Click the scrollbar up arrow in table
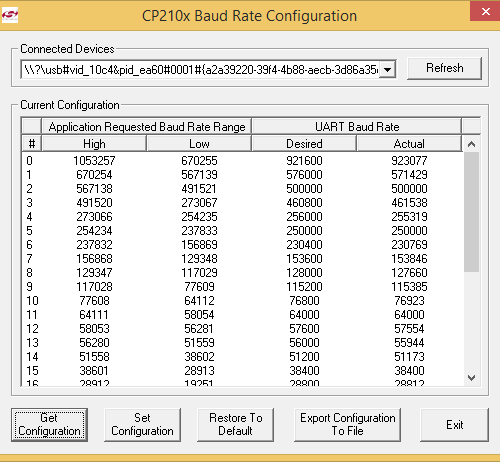This screenshot has width=500, height=462. [471, 144]
